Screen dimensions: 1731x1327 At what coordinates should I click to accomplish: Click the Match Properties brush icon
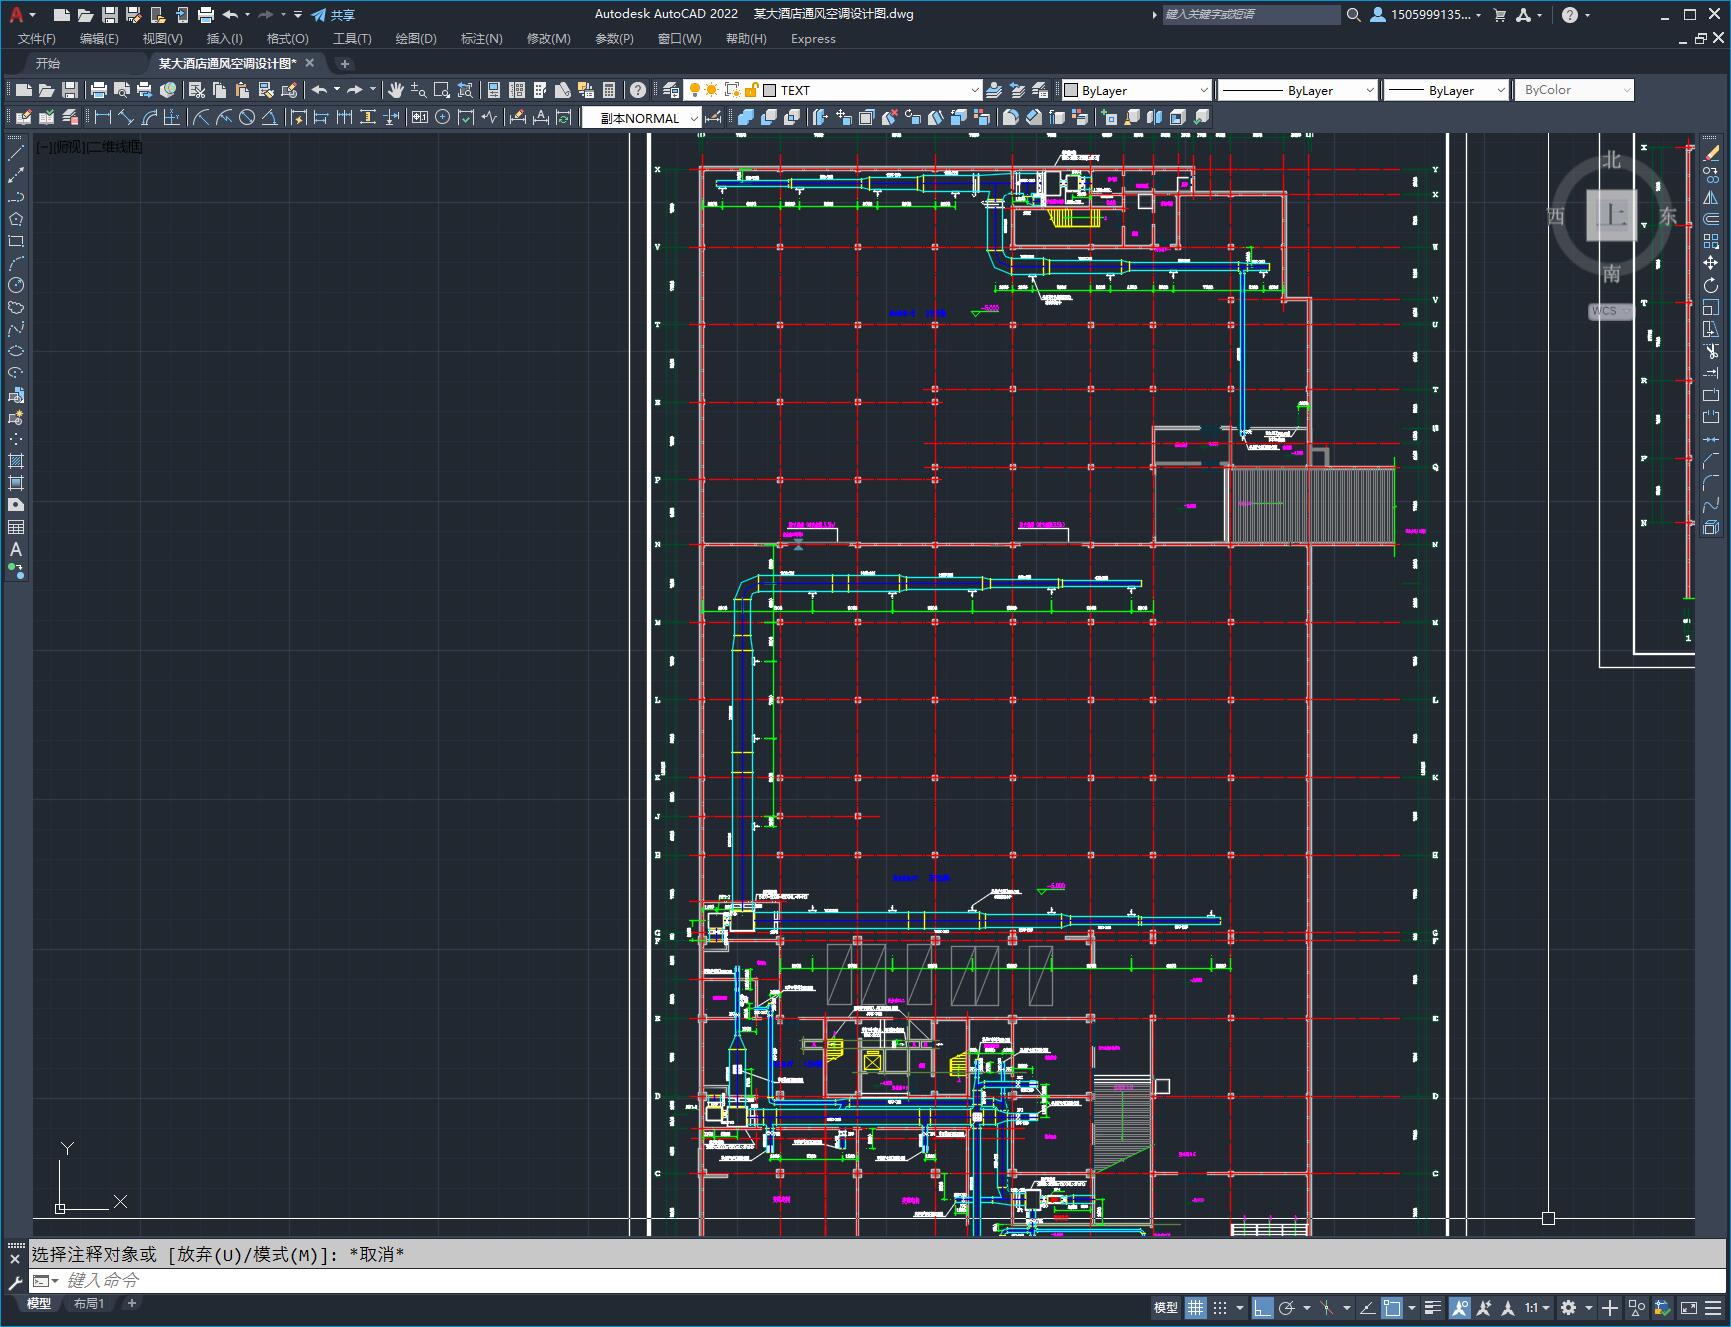pyautogui.click(x=266, y=90)
